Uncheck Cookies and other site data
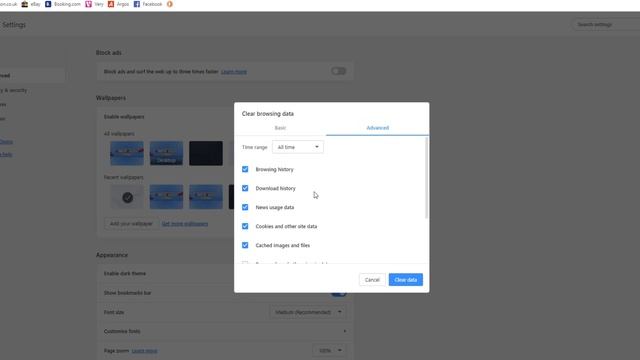640x360 pixels. coord(245,226)
